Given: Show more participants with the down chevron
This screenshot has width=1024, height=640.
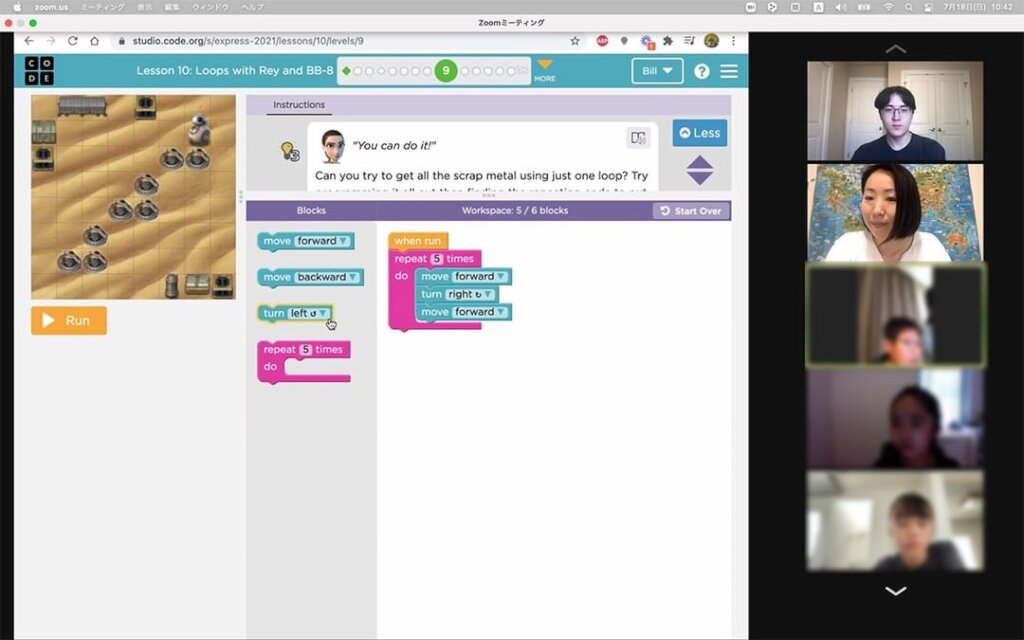Looking at the screenshot, I should click(x=895, y=590).
